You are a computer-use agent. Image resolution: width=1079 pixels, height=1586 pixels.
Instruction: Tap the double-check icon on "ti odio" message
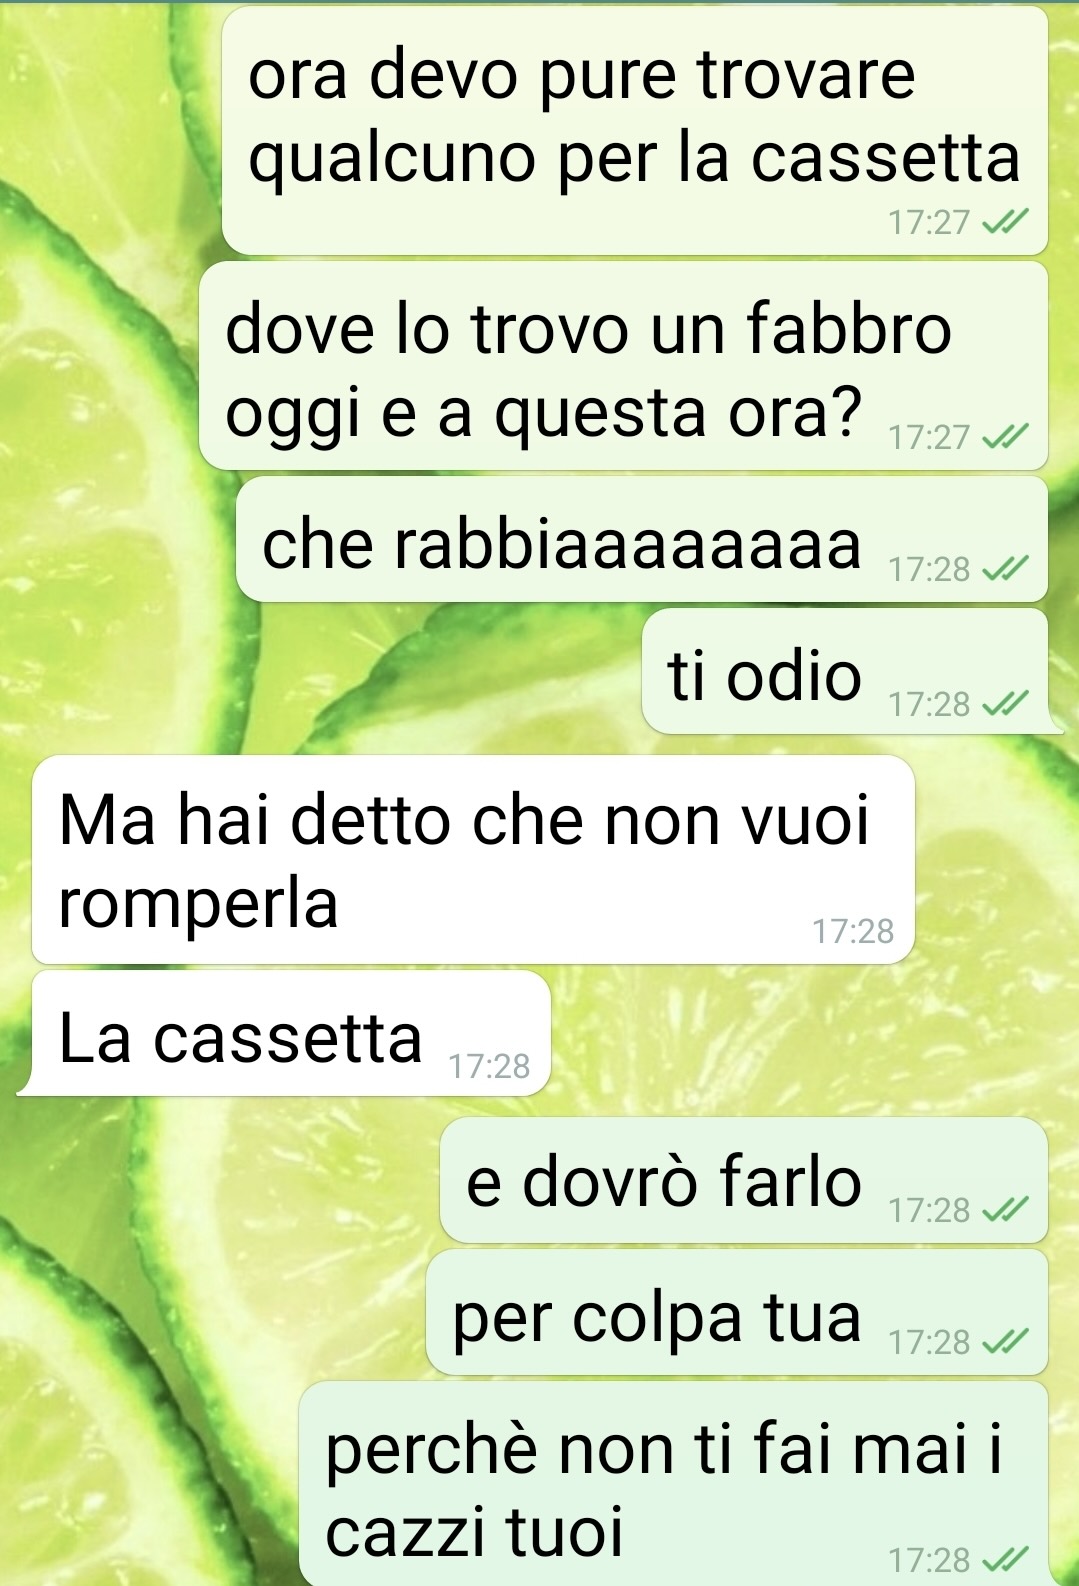[1004, 705]
